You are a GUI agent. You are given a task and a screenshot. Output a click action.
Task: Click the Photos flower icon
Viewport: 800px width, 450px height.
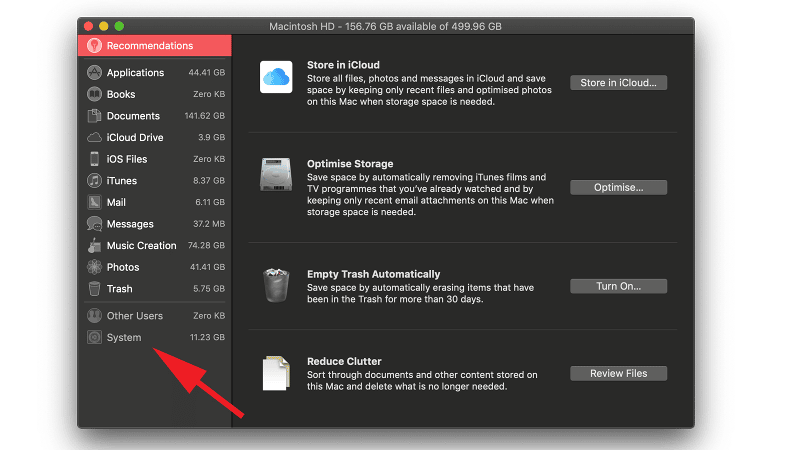94,267
